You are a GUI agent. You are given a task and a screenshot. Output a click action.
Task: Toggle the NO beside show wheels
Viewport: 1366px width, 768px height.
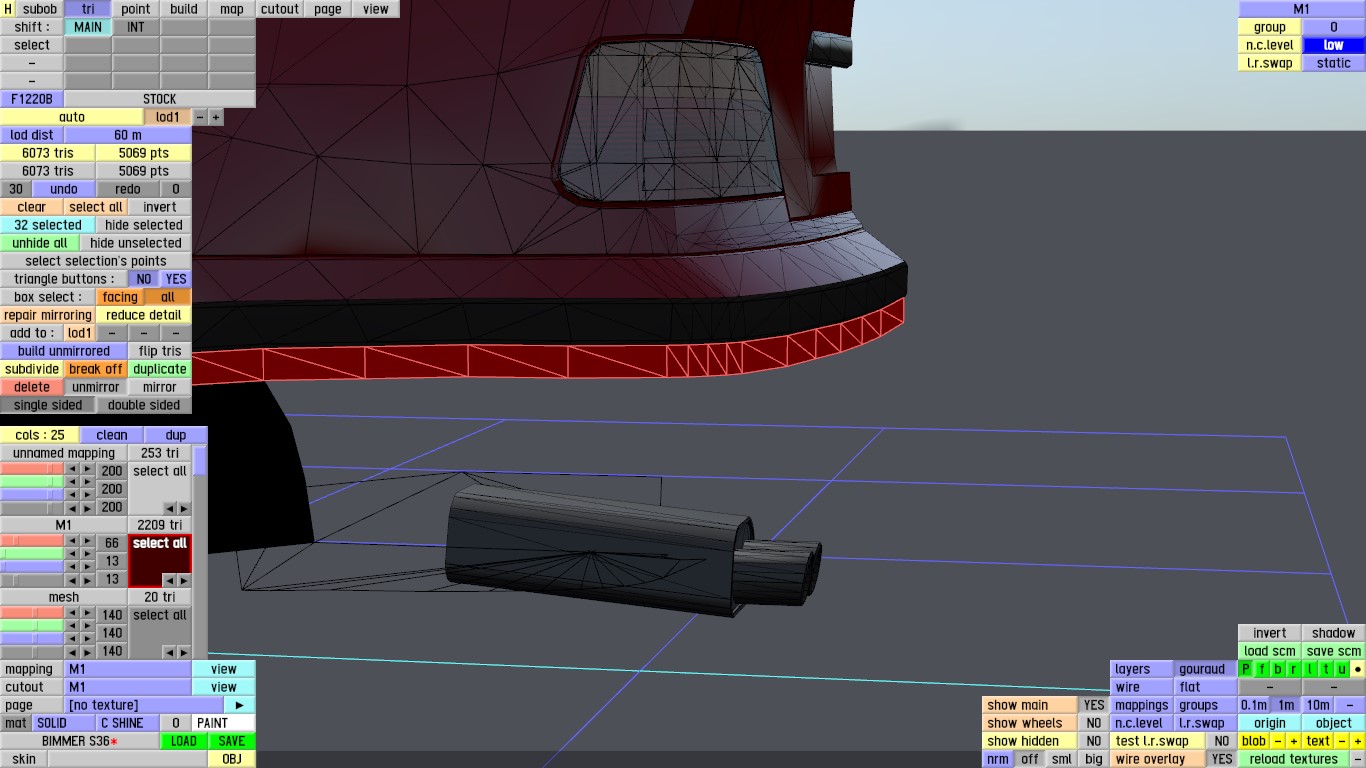(x=1094, y=723)
